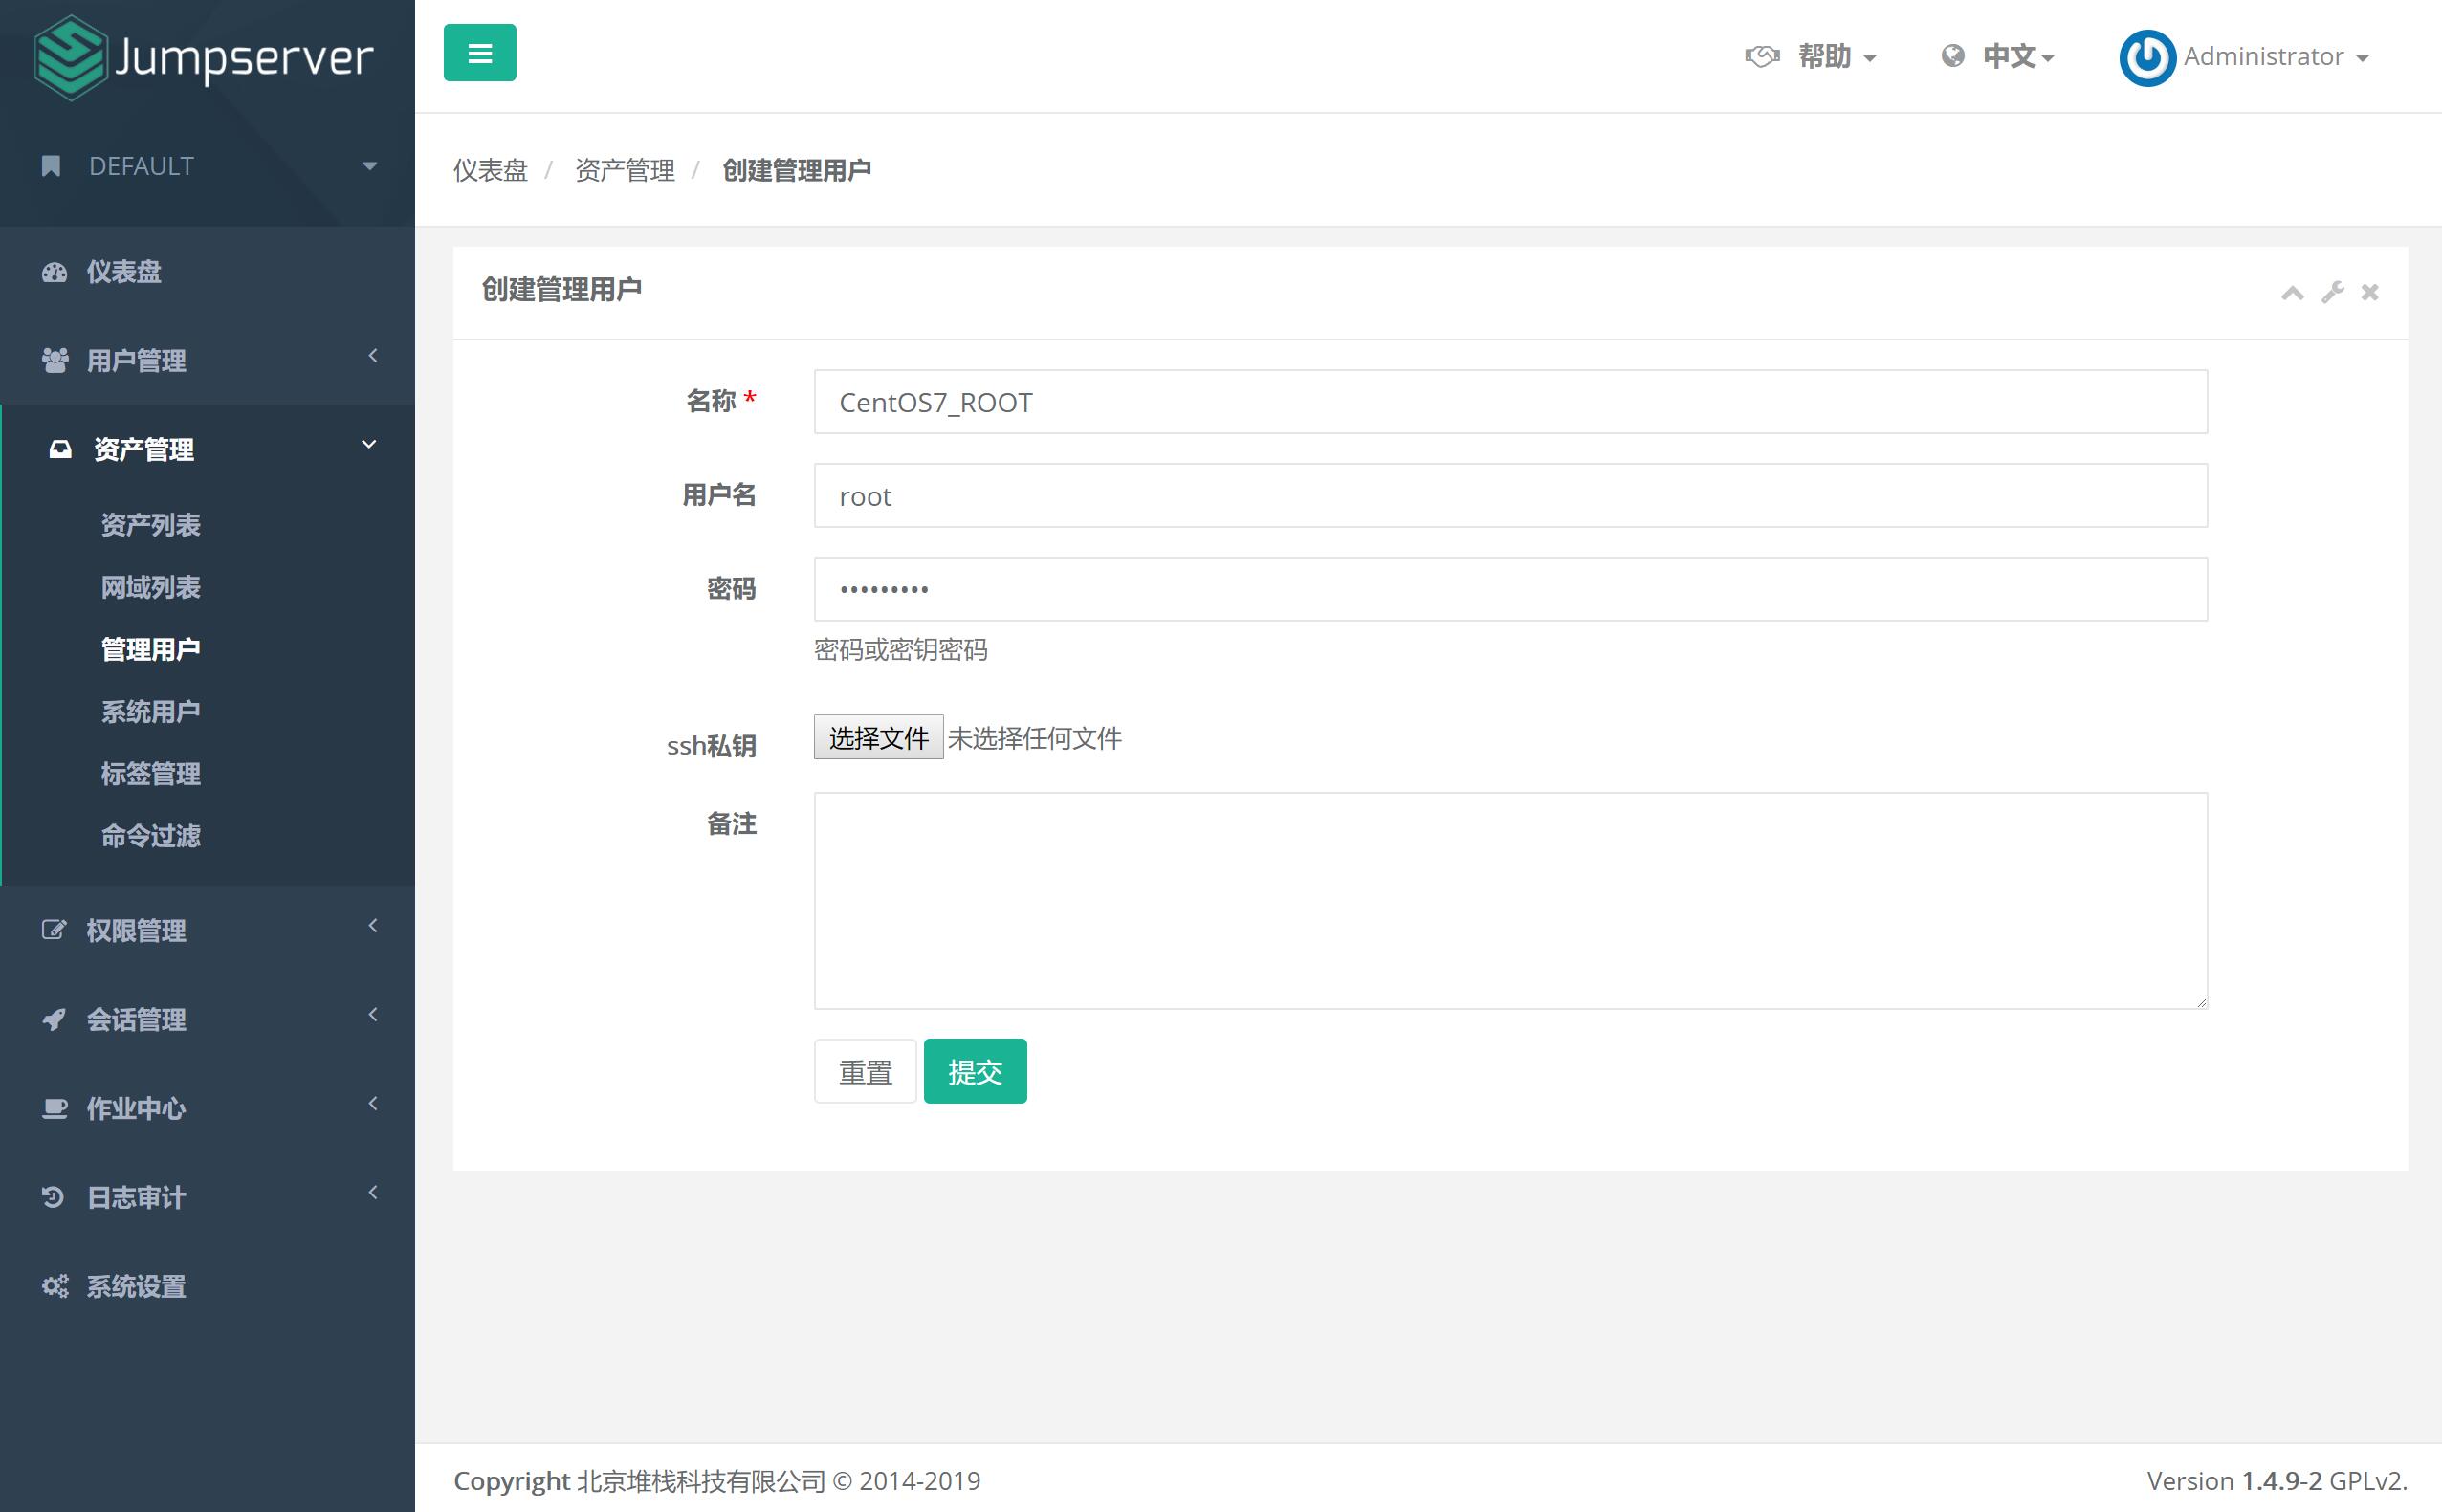Expand the 权限管理 menu chevron
The height and width of the screenshot is (1512, 2442).
pos(373,926)
